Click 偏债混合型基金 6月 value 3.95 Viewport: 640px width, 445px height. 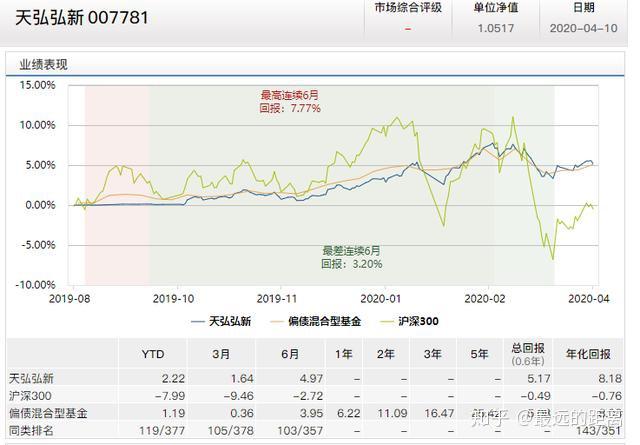coord(311,413)
